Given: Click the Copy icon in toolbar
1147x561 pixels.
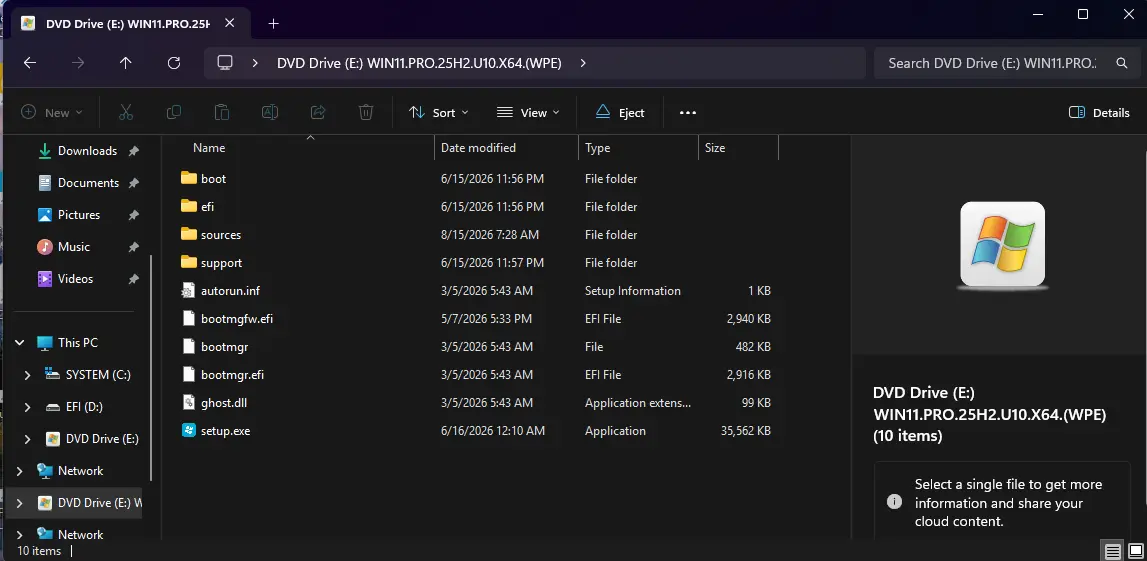Looking at the screenshot, I should tap(174, 112).
